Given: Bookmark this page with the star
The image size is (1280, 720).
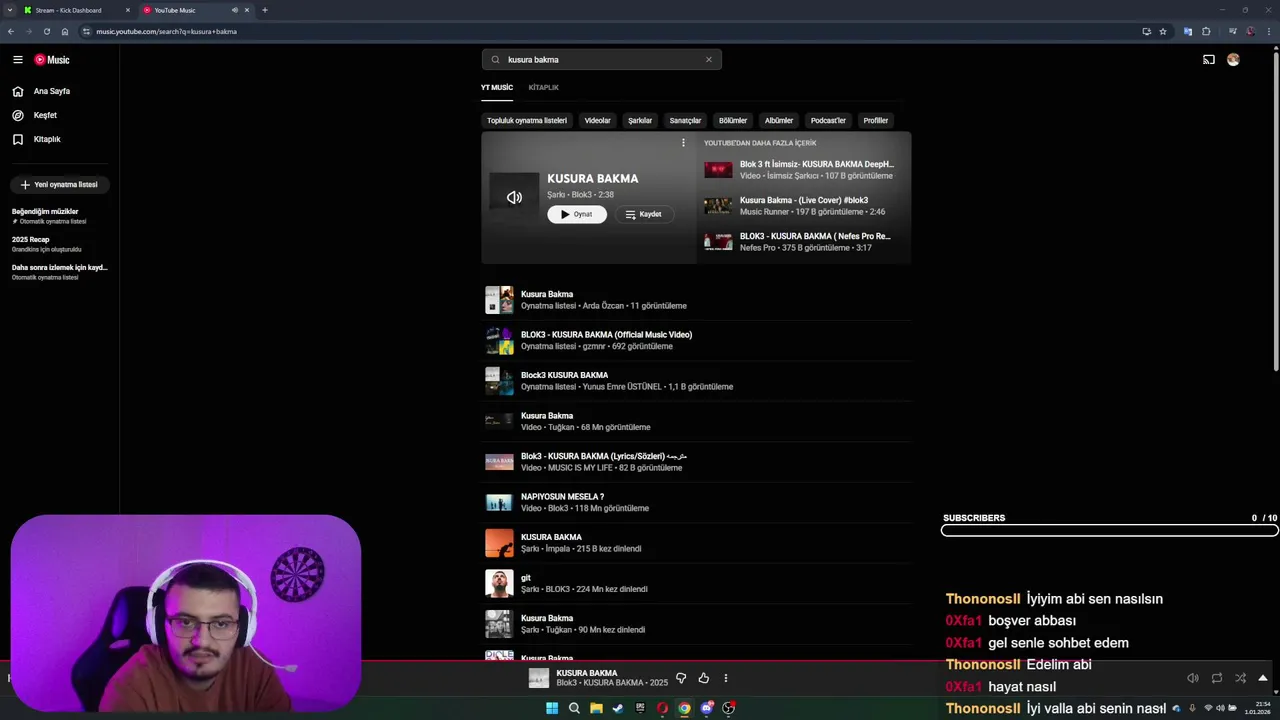Looking at the screenshot, I should point(1162,31).
